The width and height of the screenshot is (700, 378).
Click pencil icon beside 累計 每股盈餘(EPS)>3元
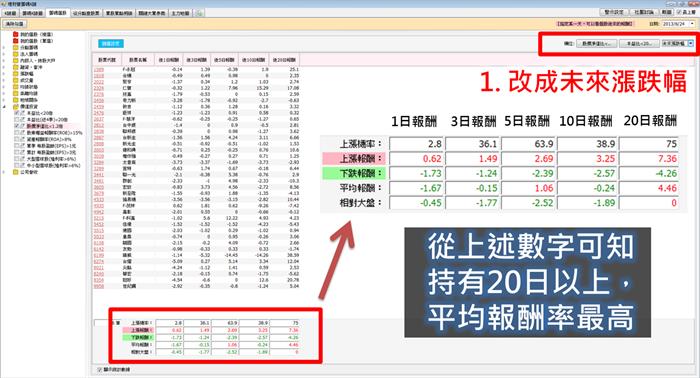pyautogui.click(x=23, y=152)
